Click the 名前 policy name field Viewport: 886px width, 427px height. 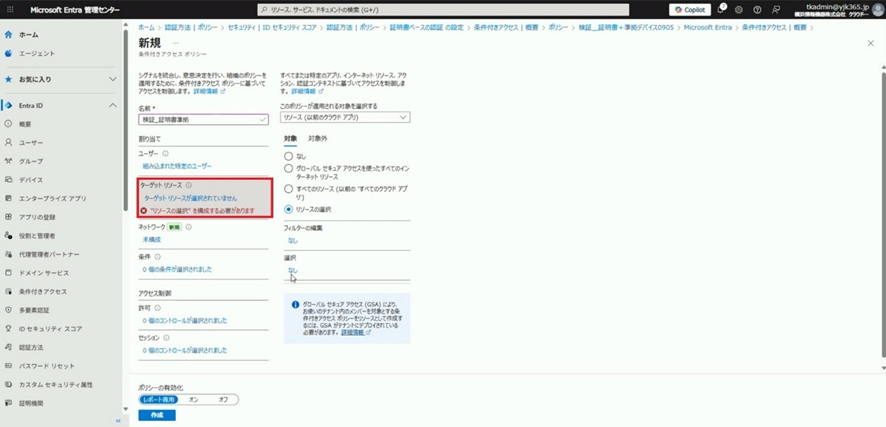[203, 119]
